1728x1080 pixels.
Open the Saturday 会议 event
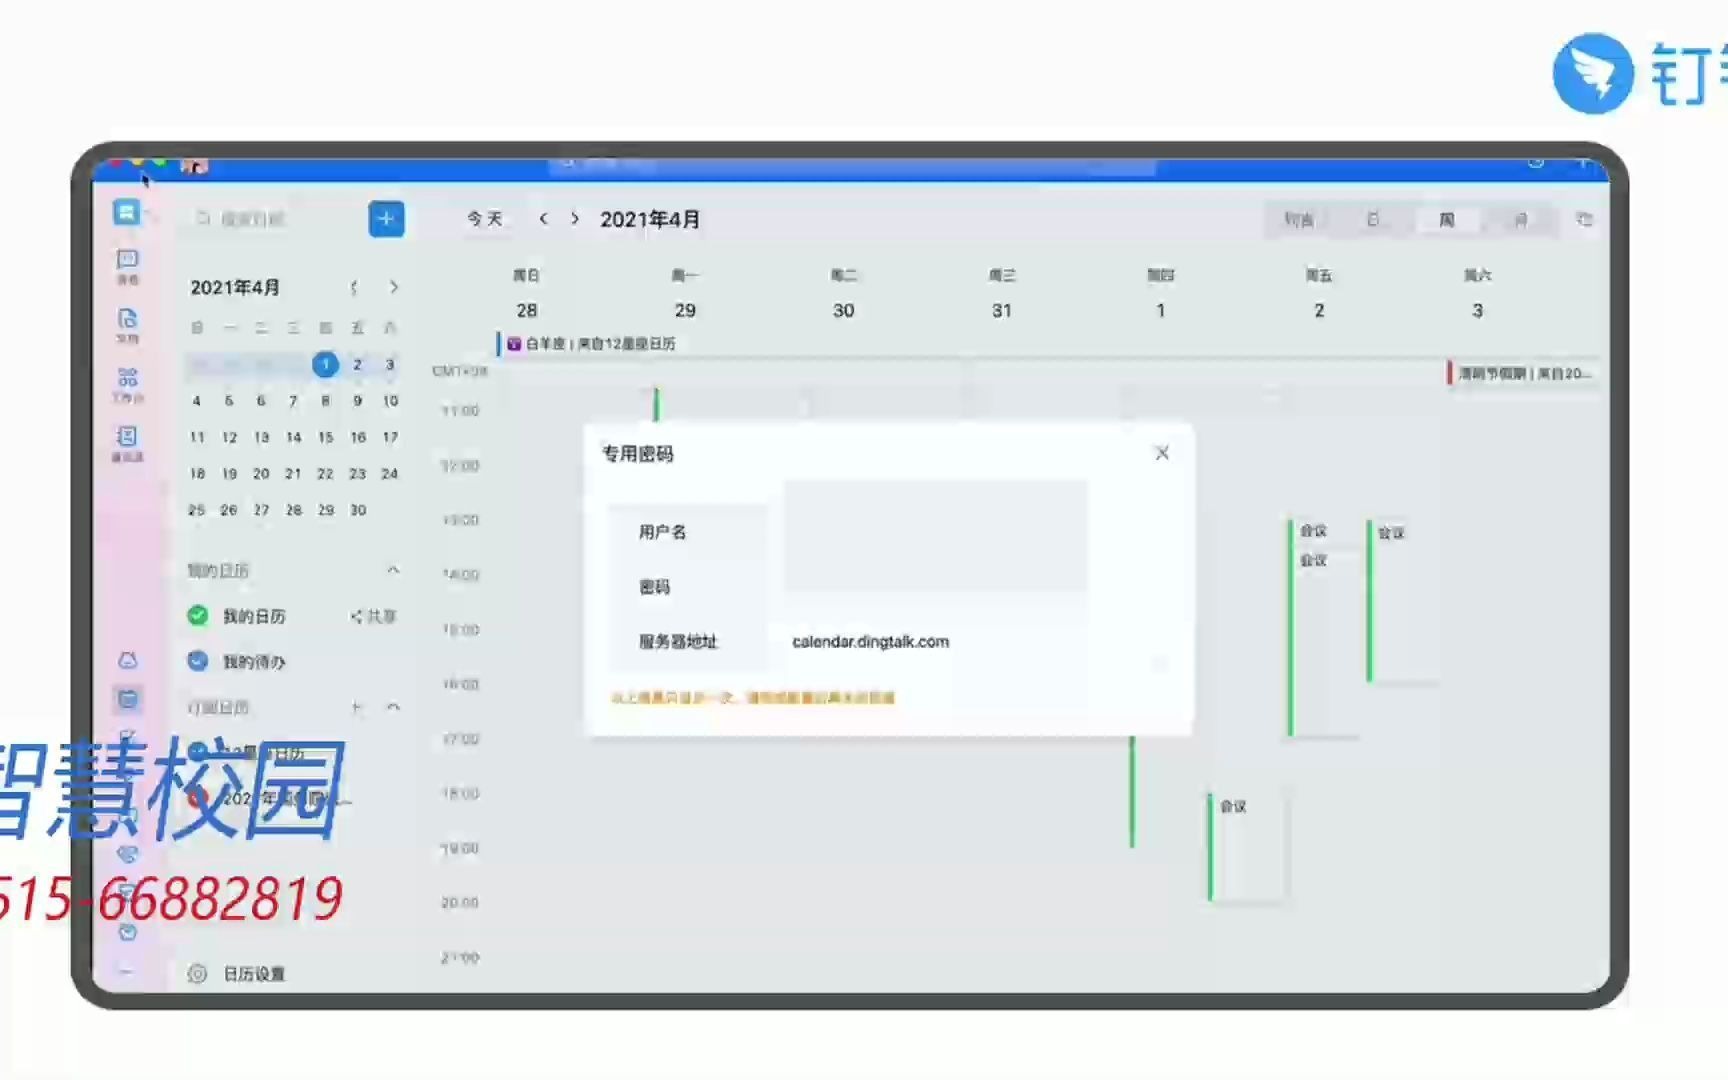[1403, 601]
